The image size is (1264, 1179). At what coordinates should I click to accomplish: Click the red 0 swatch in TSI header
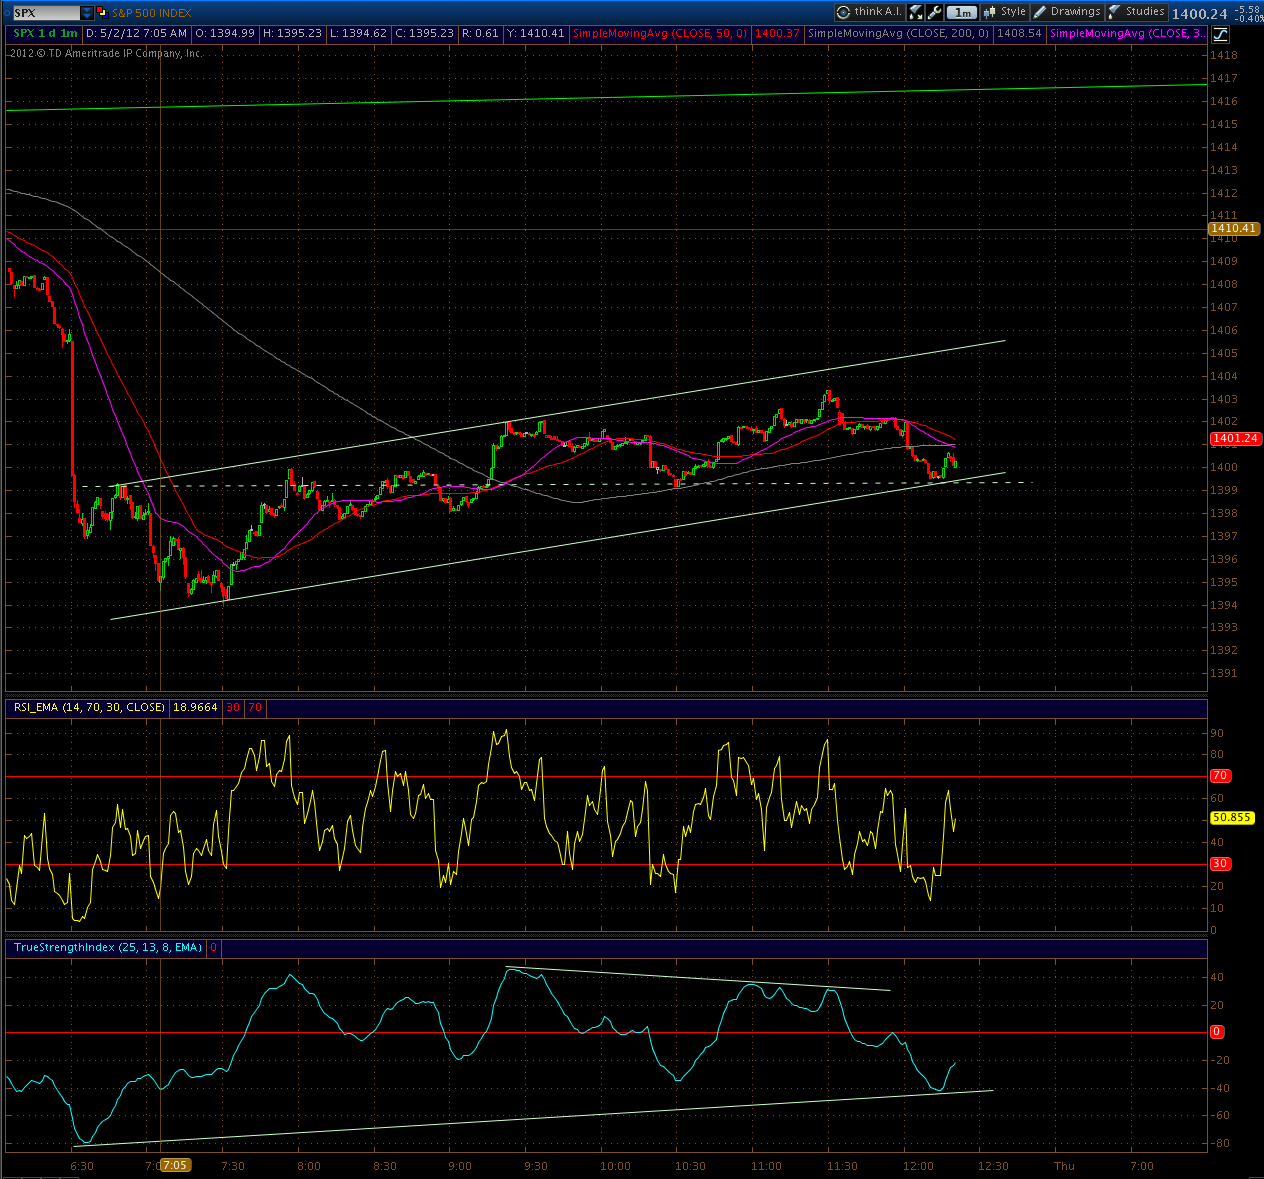(x=214, y=947)
